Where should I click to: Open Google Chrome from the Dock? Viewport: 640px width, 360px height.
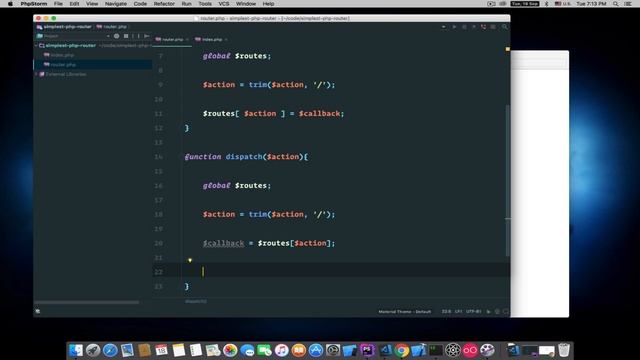pos(402,350)
